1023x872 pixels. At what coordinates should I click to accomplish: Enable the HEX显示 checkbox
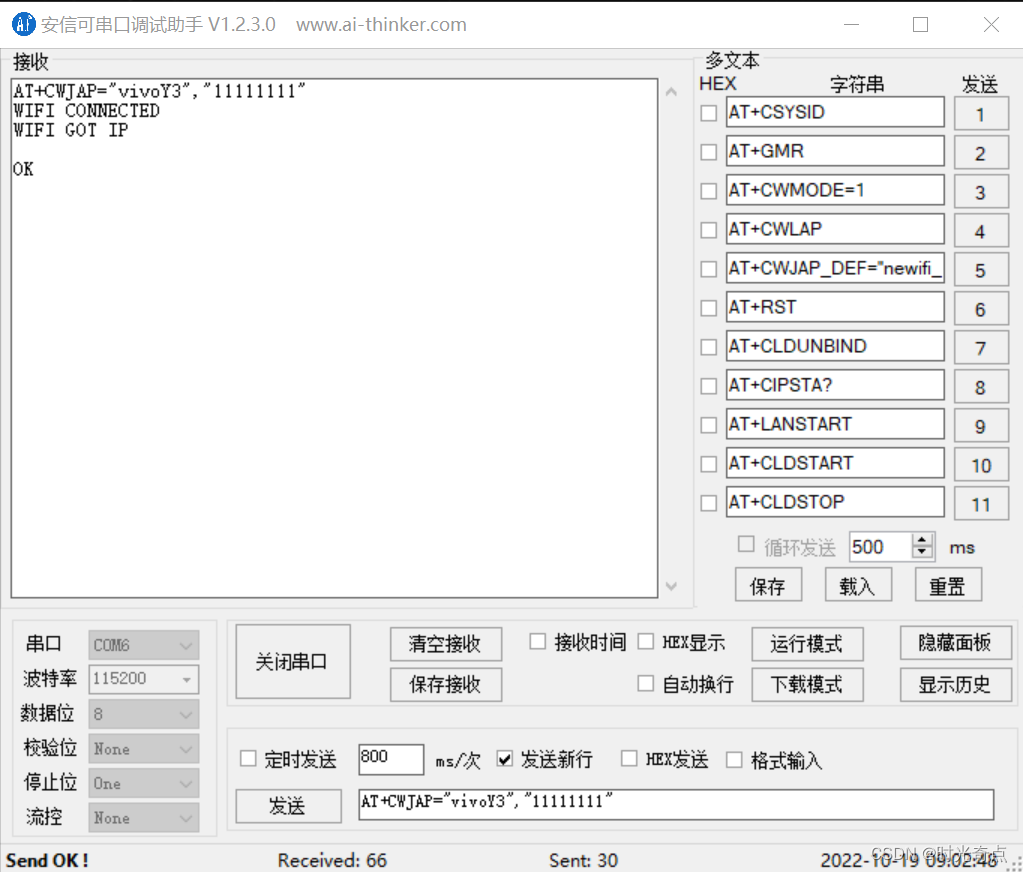tap(645, 642)
